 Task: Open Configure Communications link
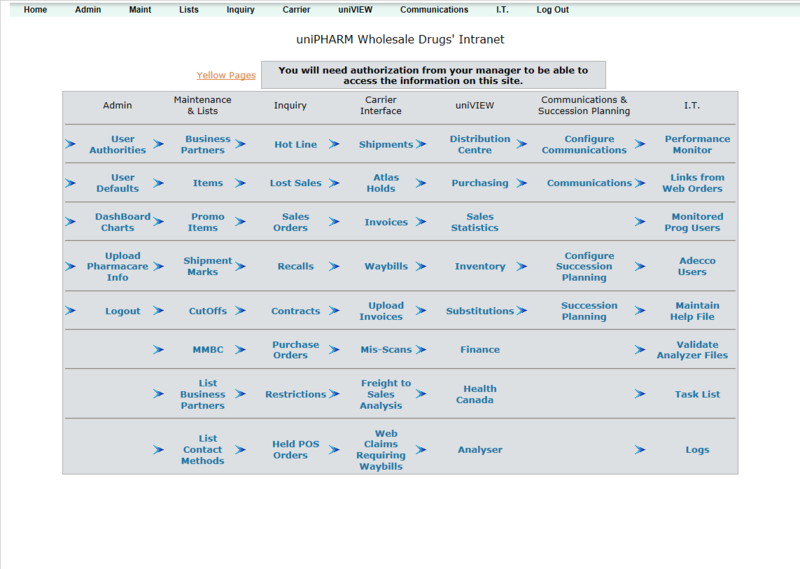point(584,144)
